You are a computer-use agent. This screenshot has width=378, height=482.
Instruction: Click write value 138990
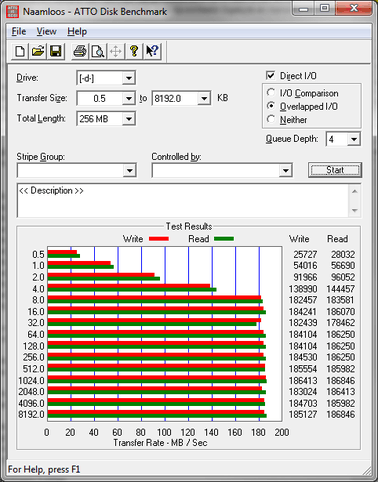tap(303, 289)
